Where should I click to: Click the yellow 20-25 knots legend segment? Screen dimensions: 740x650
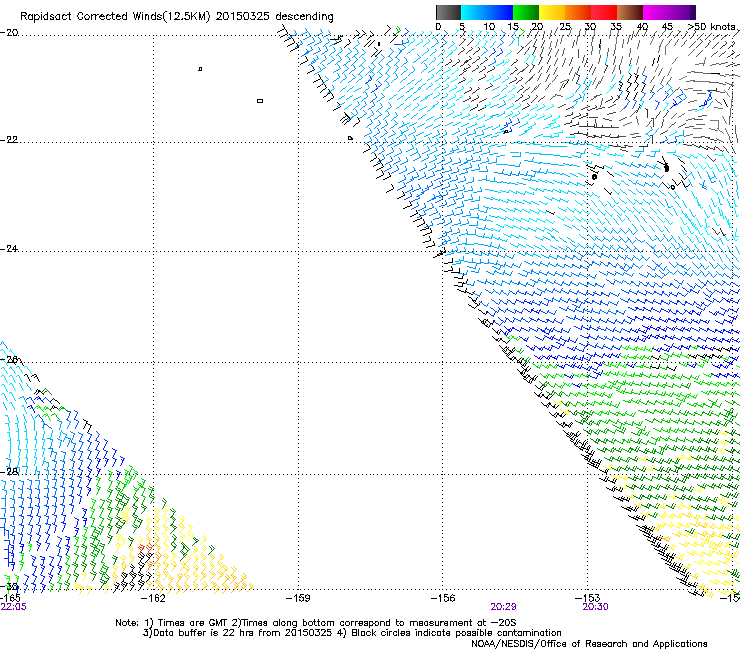(552, 12)
